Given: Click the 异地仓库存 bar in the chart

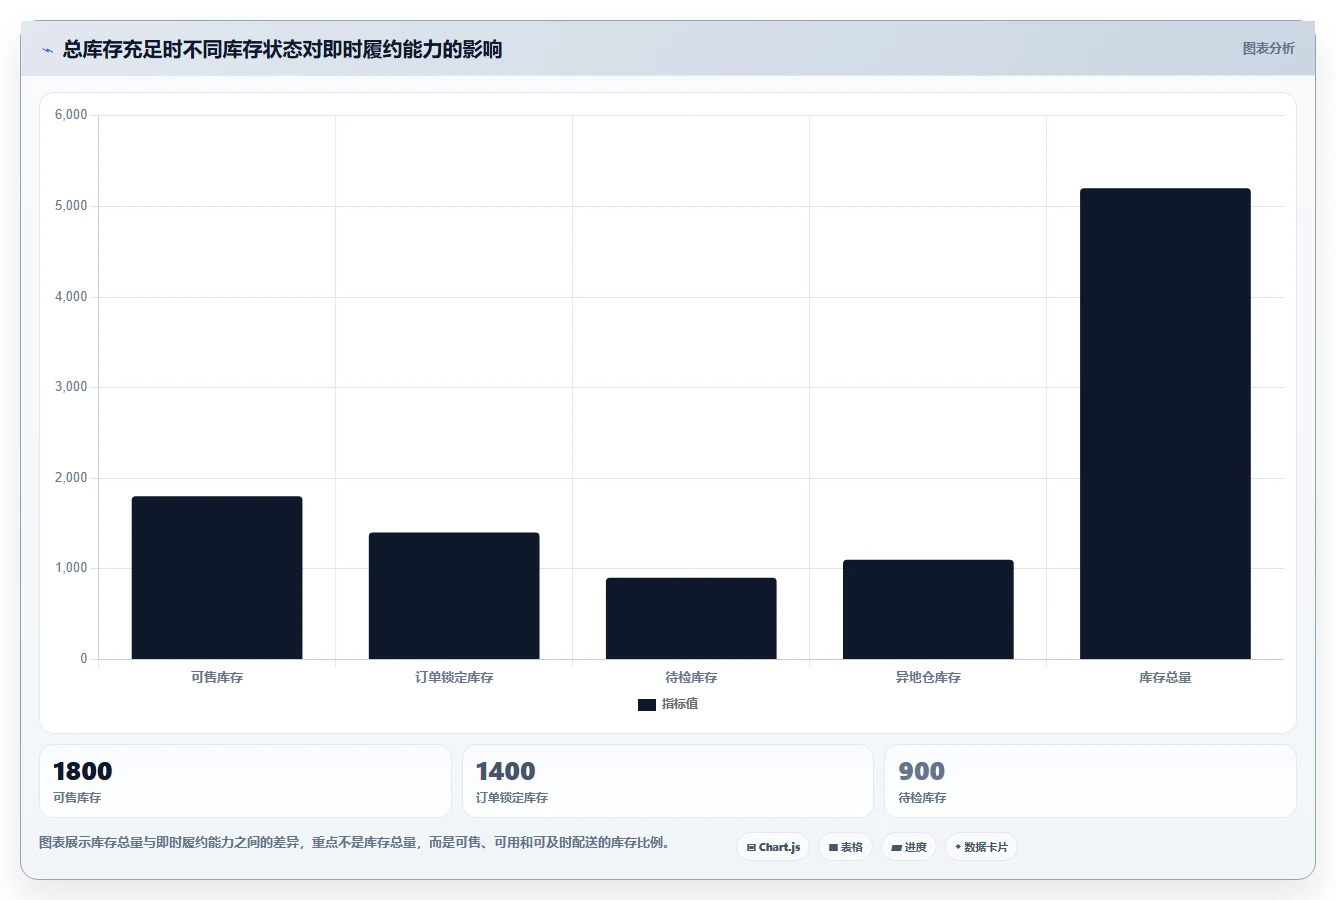Looking at the screenshot, I should [x=928, y=609].
